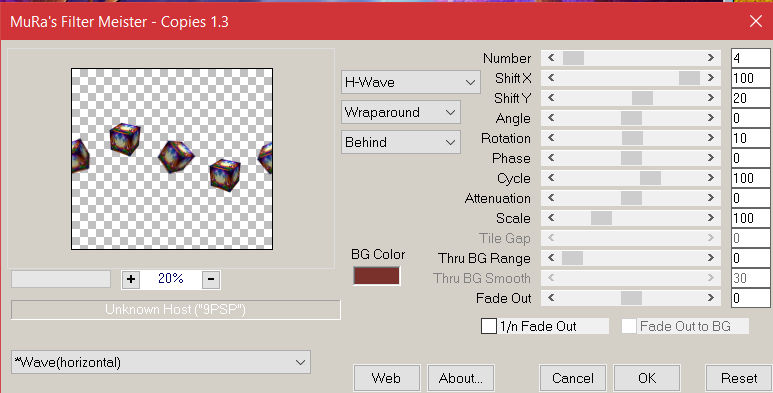Expand the Wraparound dropdown
This screenshot has width=773, height=393.
click(x=401, y=112)
